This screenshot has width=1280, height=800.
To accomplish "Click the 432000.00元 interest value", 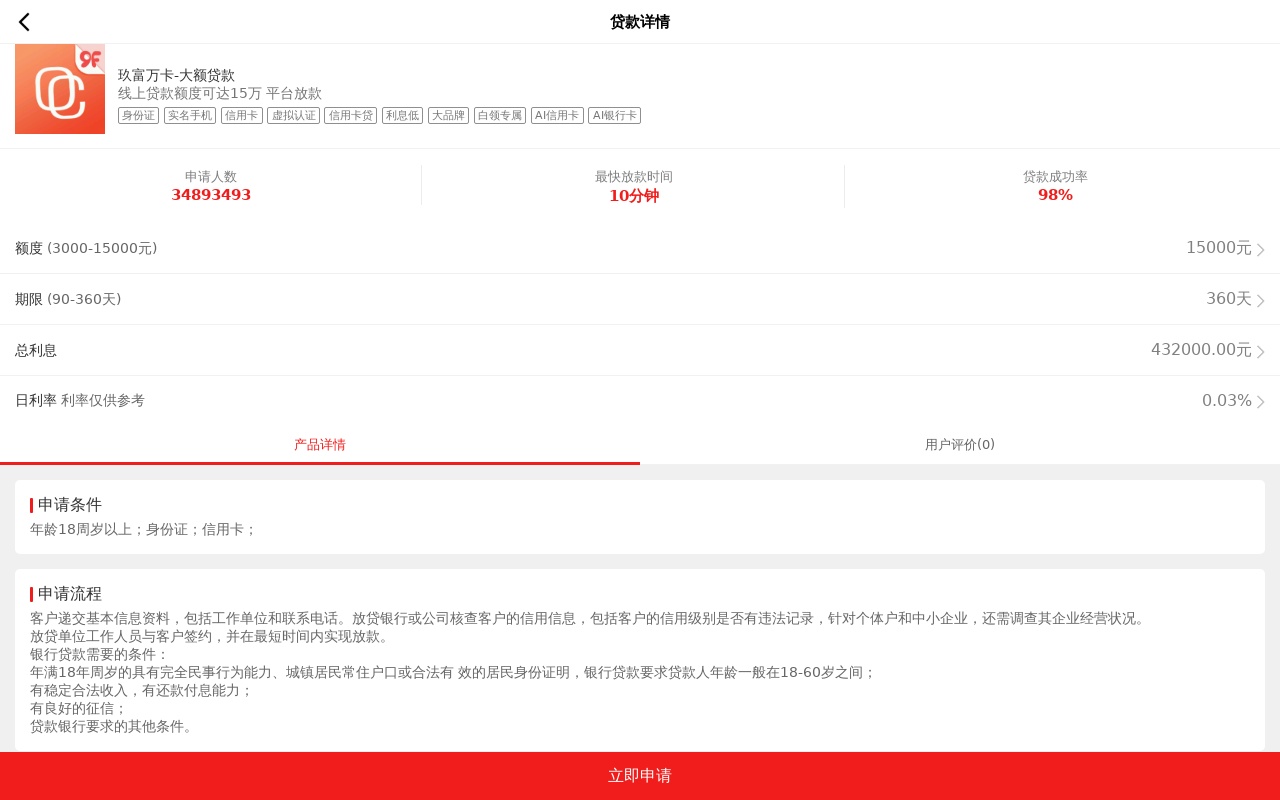I will click(1201, 350).
